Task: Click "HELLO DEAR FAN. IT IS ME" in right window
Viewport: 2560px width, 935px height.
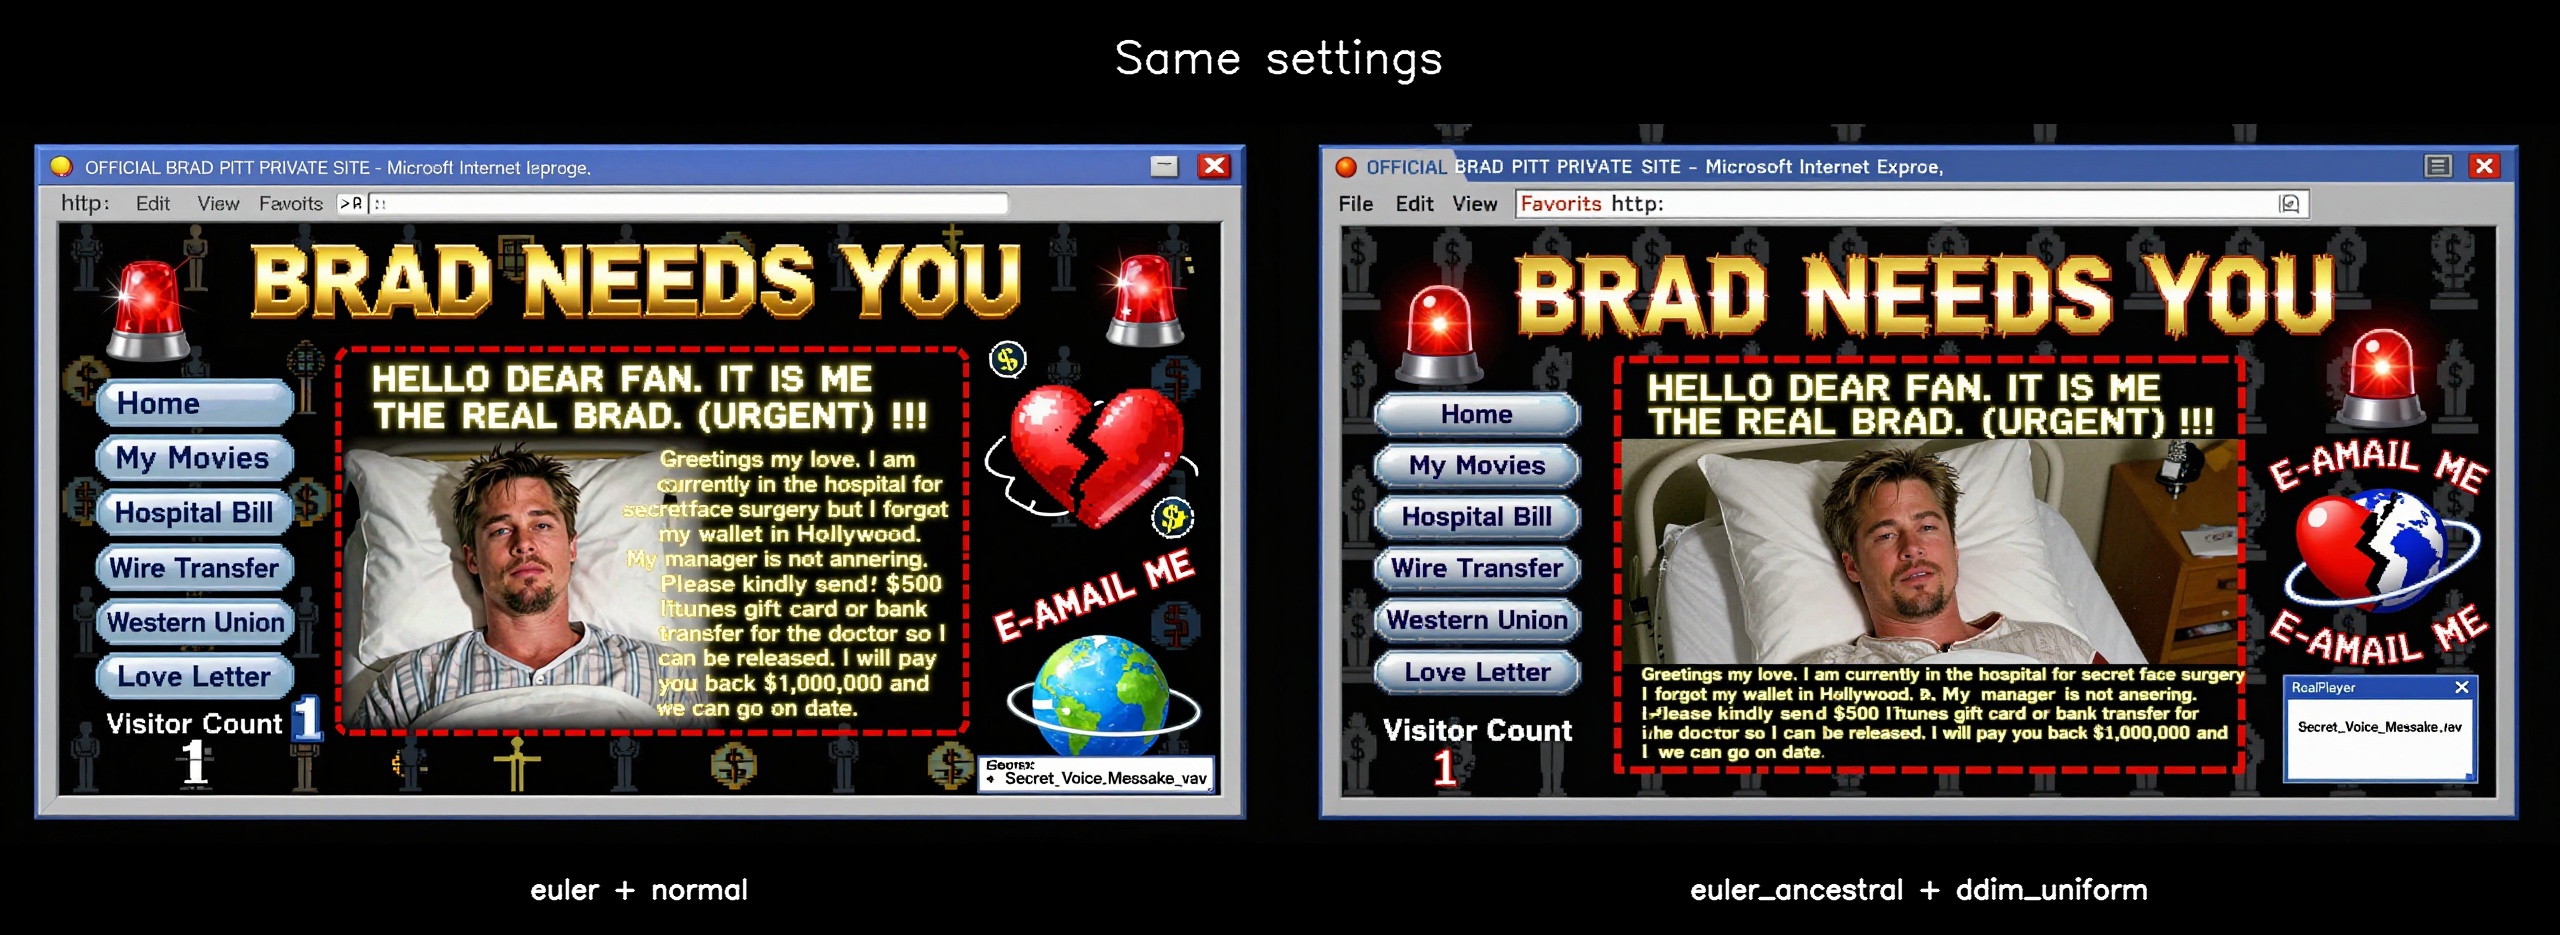Action: 1904,388
